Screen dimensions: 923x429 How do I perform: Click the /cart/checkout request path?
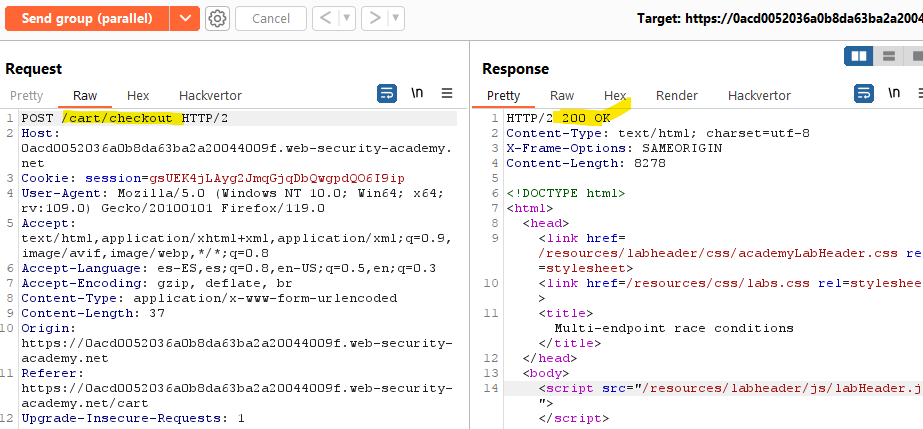click(117, 118)
